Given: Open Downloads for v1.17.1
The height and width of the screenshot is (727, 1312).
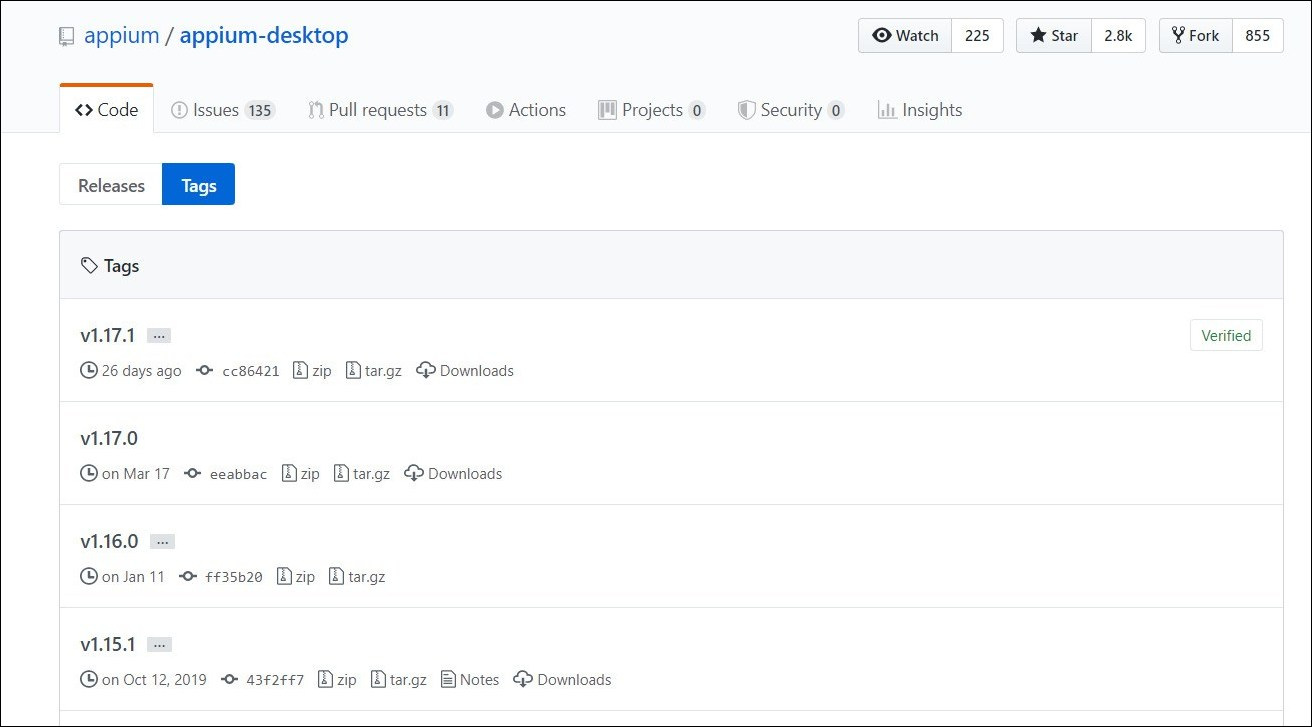Looking at the screenshot, I should point(465,371).
